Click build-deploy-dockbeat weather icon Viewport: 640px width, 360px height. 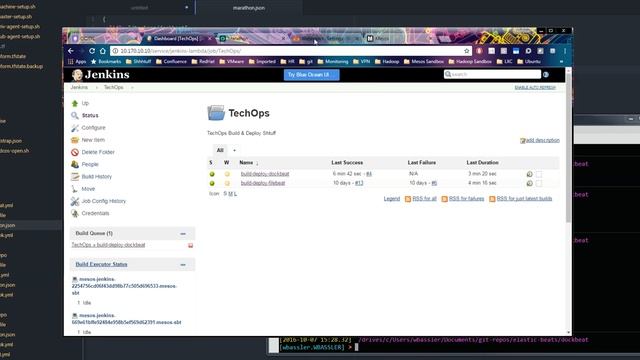[227, 174]
